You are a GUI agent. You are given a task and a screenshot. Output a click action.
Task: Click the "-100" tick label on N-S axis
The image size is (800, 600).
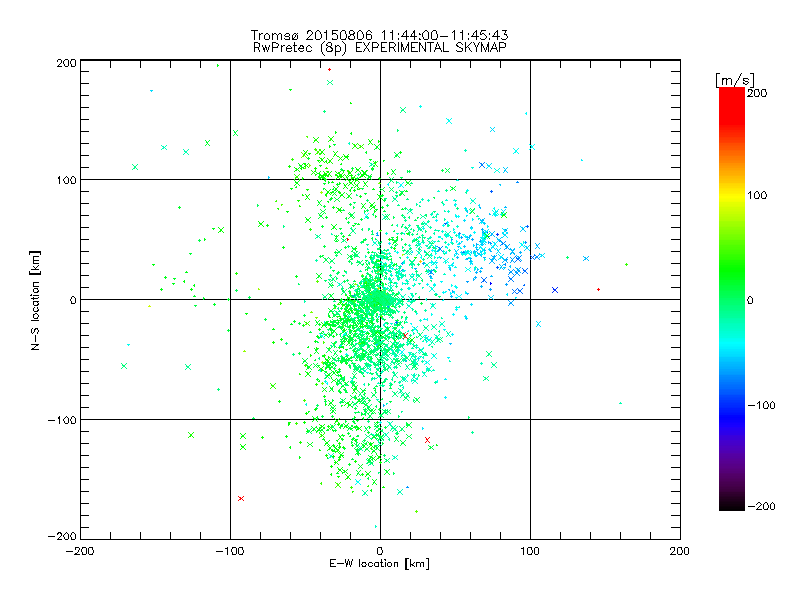click(x=62, y=420)
